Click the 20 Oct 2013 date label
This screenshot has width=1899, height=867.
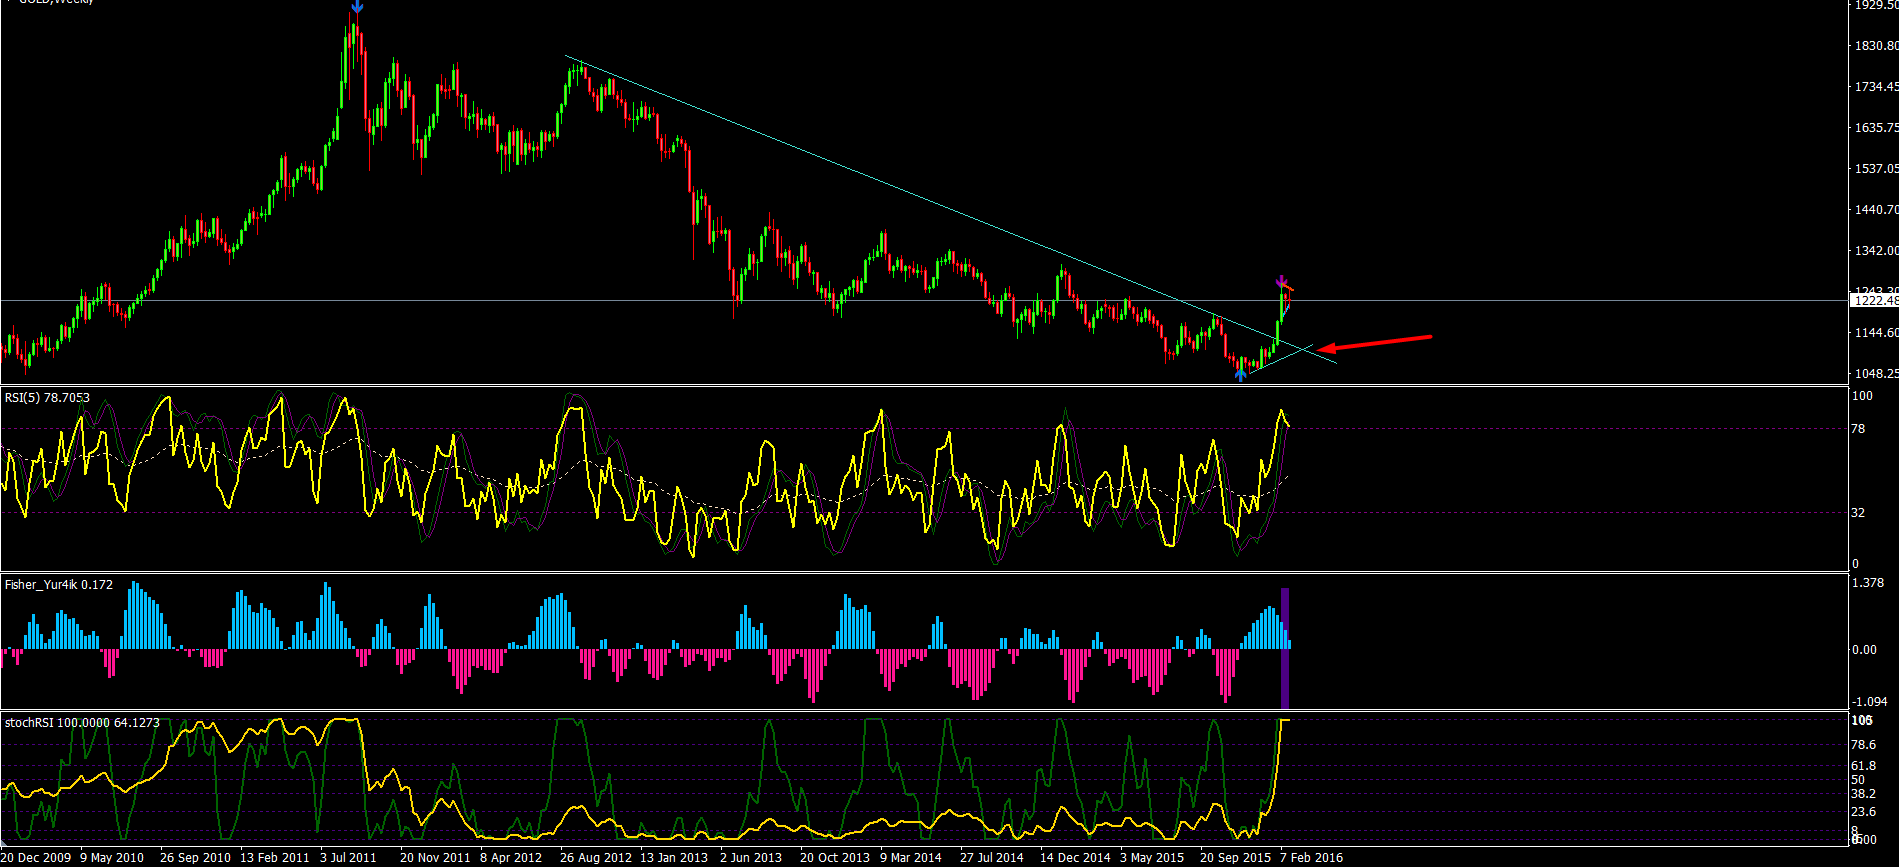tap(835, 858)
